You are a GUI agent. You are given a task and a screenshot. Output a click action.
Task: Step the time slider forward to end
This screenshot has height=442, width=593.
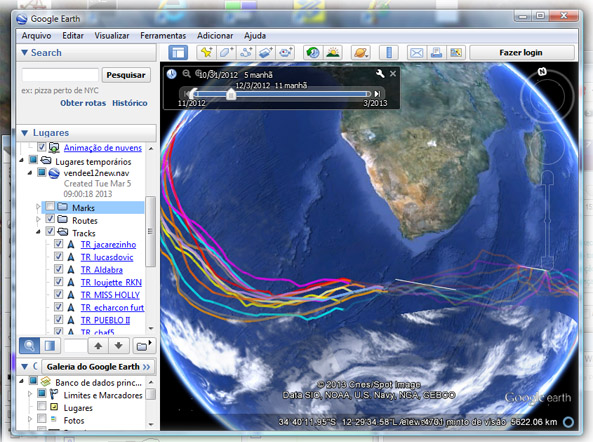point(377,93)
